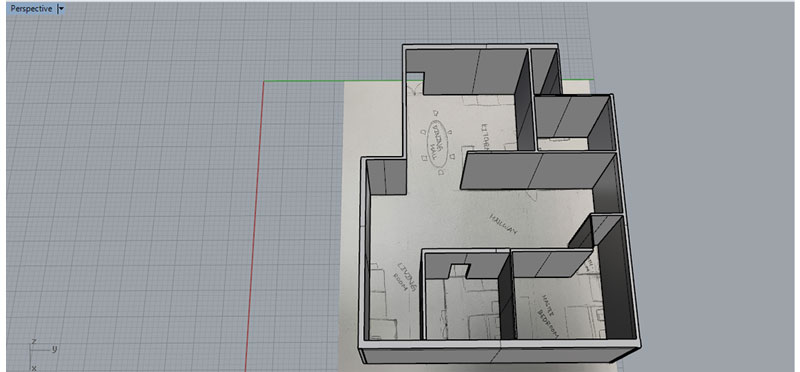The image size is (800, 372).
Task: Click the Perspective viewport title label
Action: [x=31, y=9]
